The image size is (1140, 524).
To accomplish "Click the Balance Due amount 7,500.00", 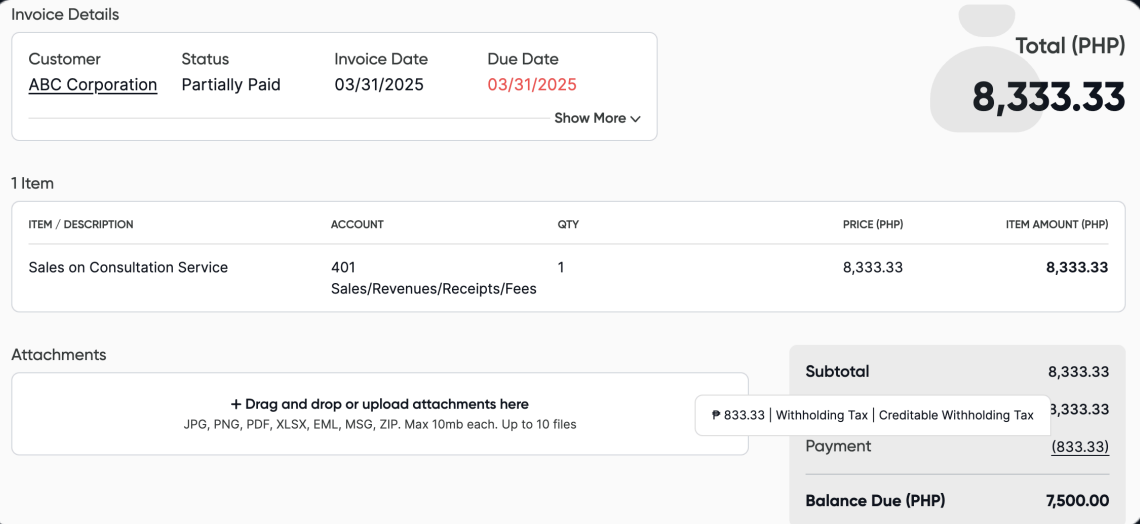I will pyautogui.click(x=1077, y=501).
